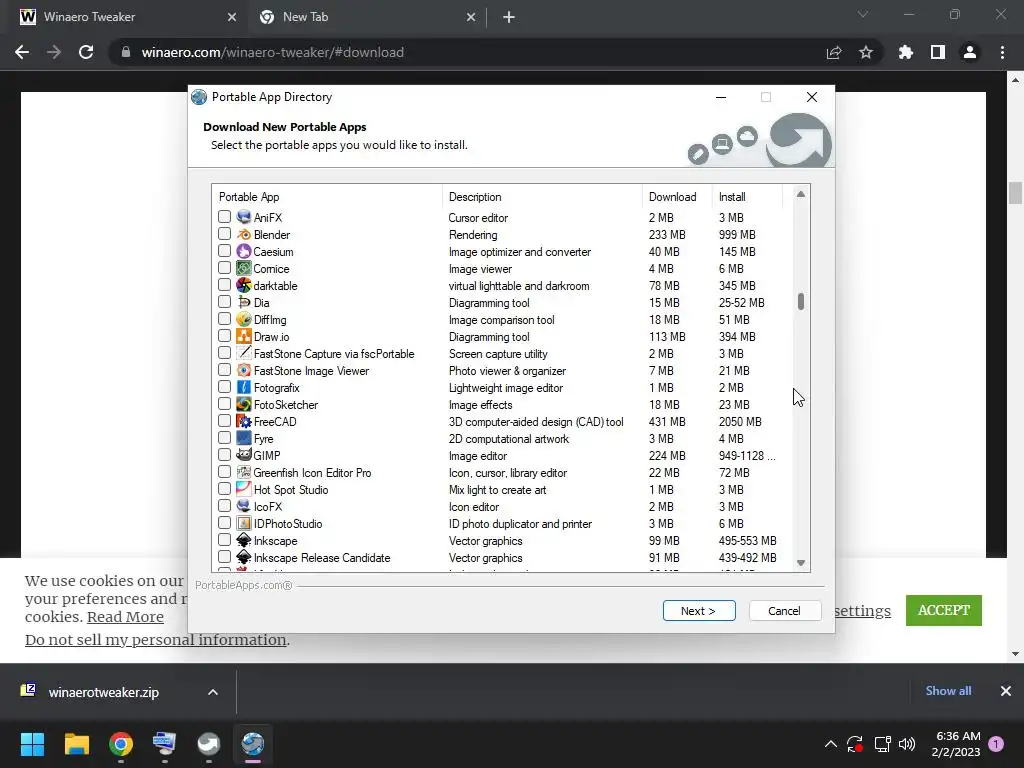Click the taskbar clock showing 6:36 AM
Screen dimensions: 1024x768
tap(956, 744)
